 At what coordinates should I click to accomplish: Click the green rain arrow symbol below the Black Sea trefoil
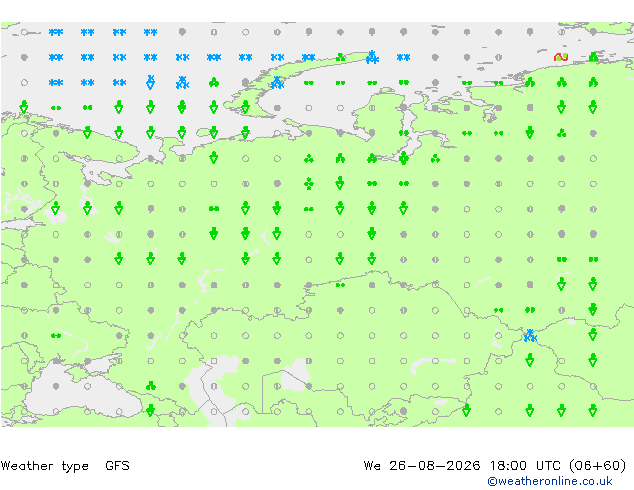click(150, 410)
